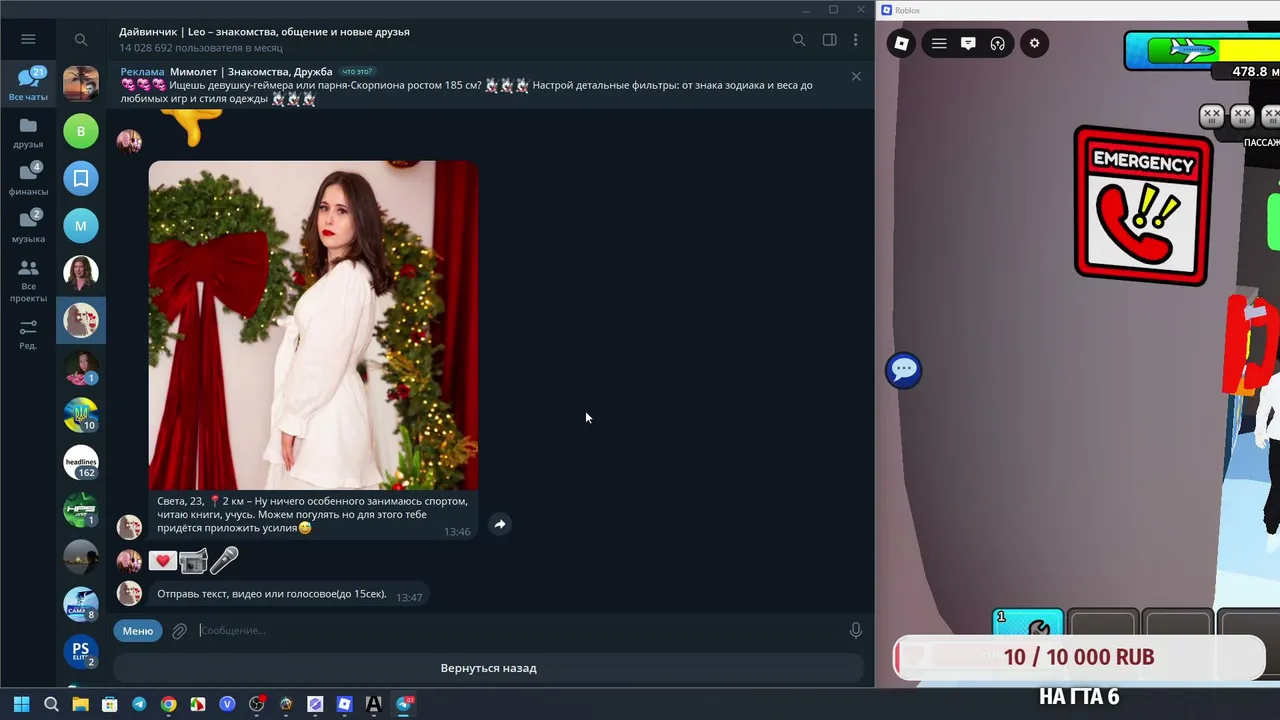
Task: Open the Windows Start menu
Action: pos(21,704)
